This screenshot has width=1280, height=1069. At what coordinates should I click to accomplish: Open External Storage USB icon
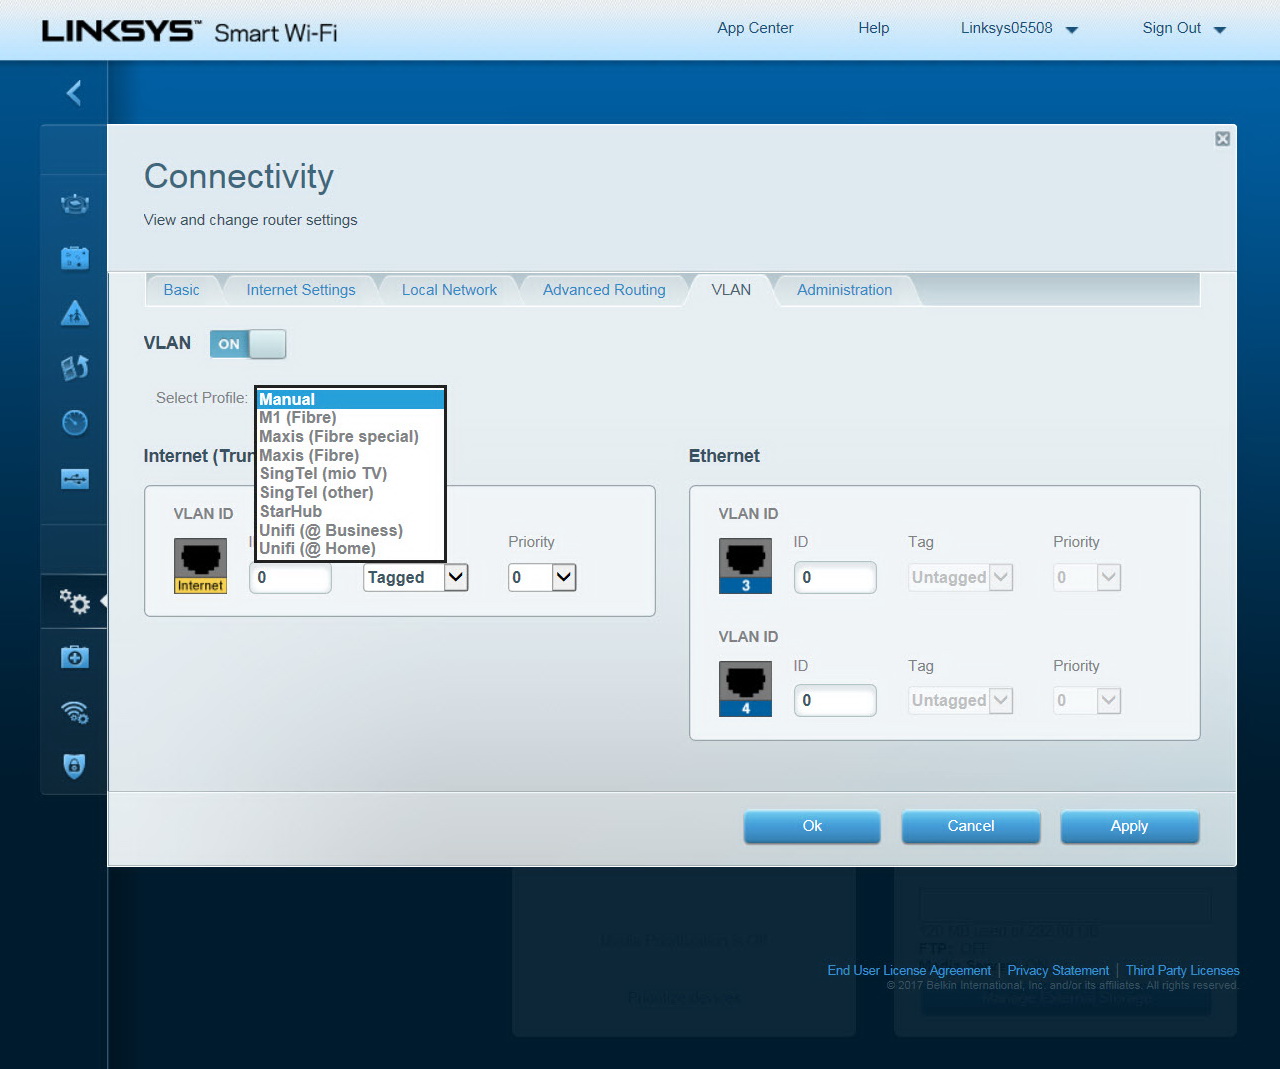(75, 478)
